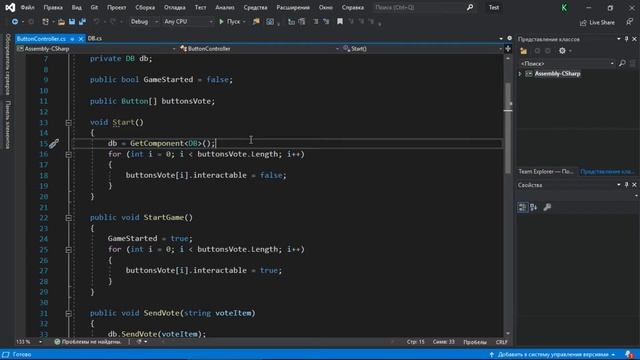Click the new project toolbar icon
Viewport: 640px width, 360px height.
tap(45, 22)
